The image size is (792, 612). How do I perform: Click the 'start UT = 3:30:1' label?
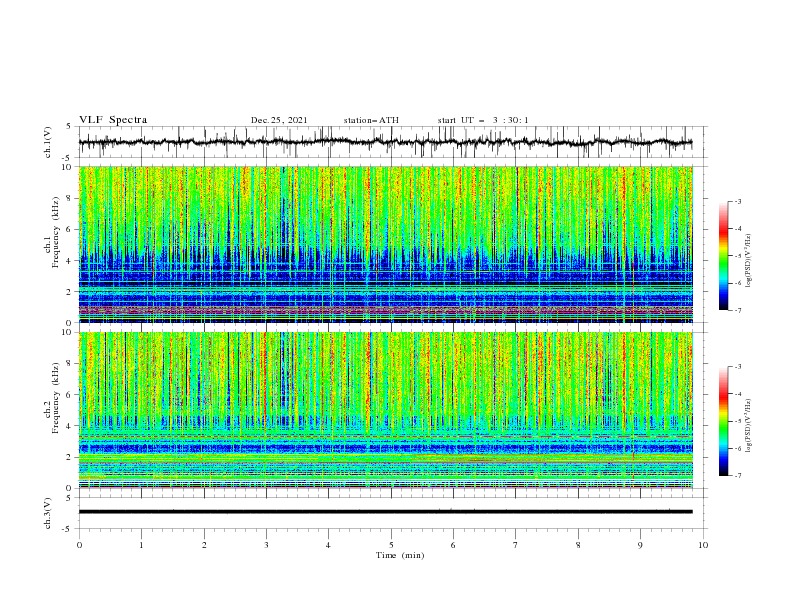pos(483,120)
